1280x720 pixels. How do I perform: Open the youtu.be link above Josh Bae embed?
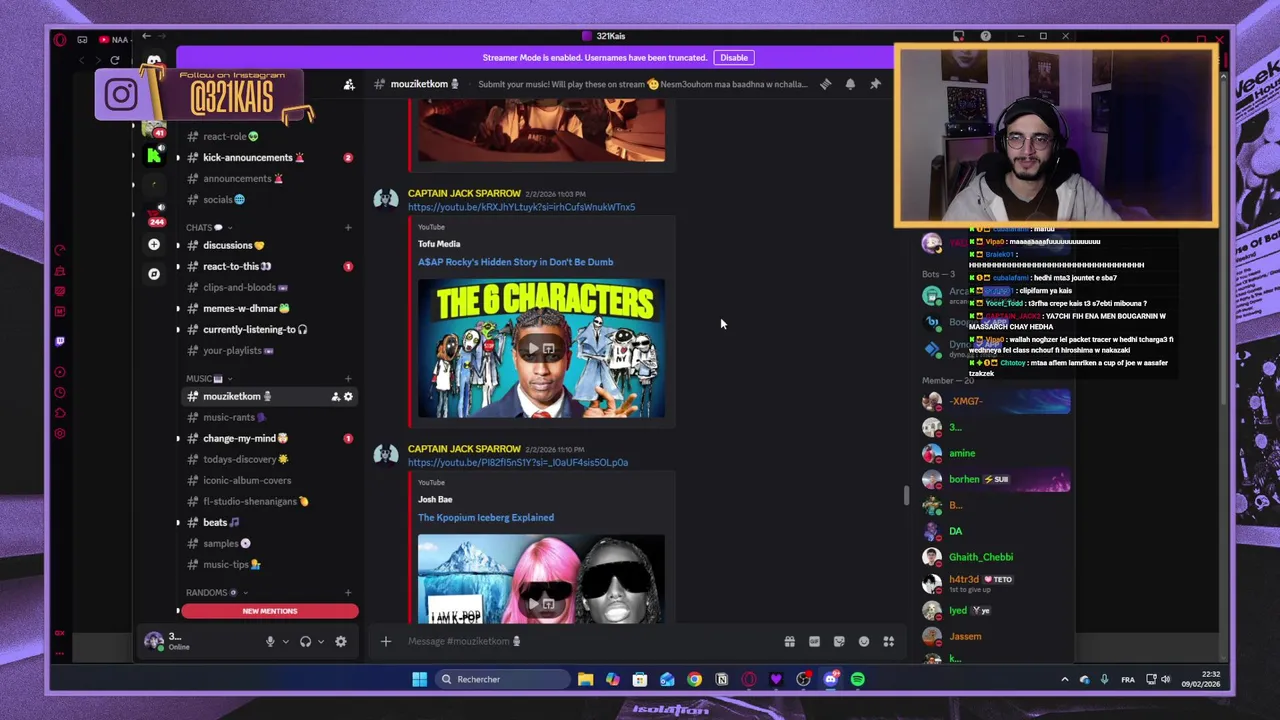(x=518, y=463)
